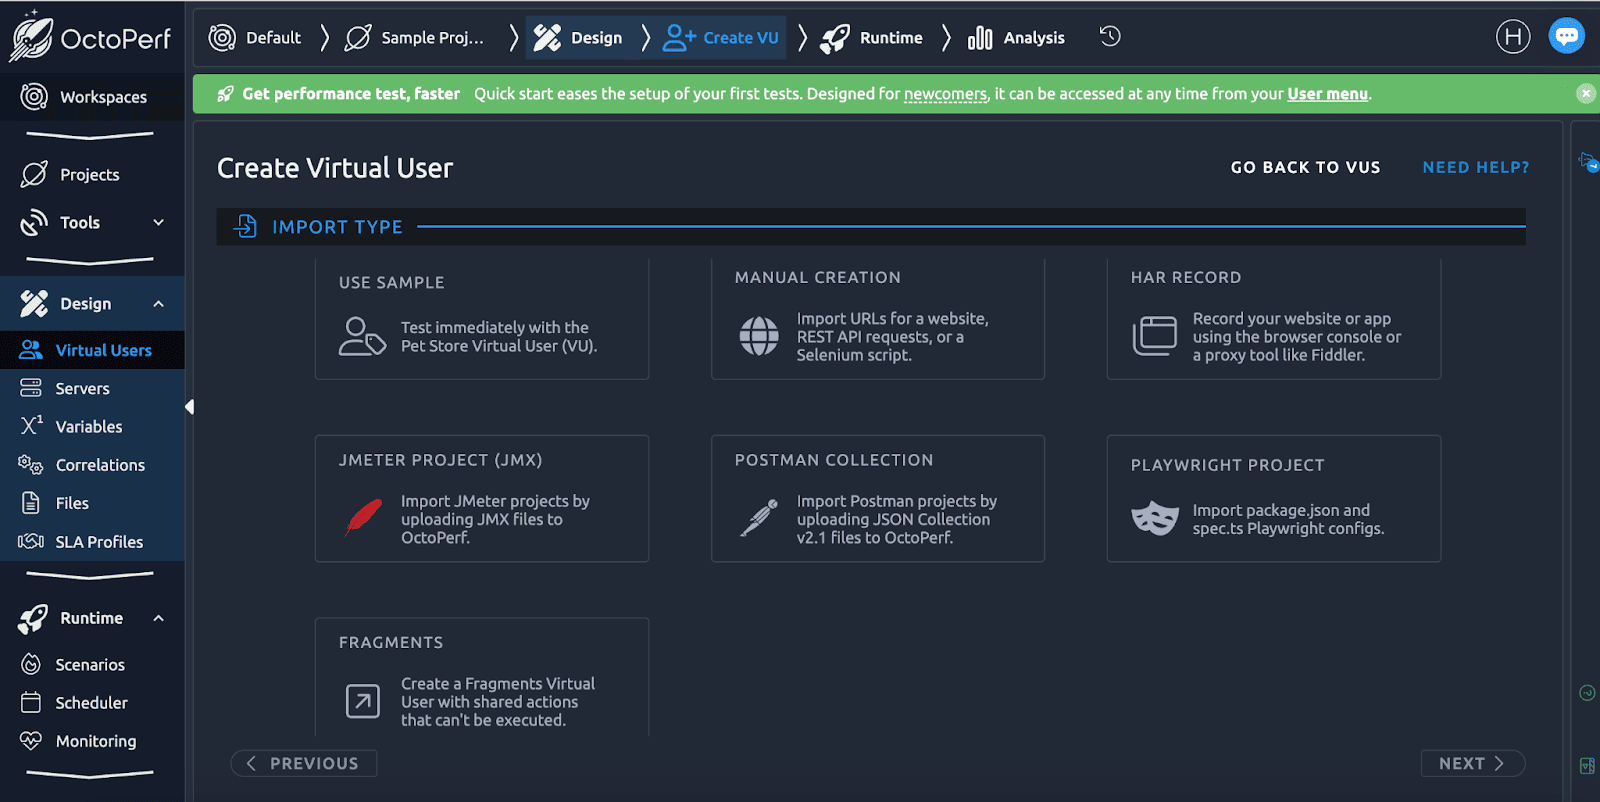
Task: Collapse the Design section chevron
Action: 158,304
